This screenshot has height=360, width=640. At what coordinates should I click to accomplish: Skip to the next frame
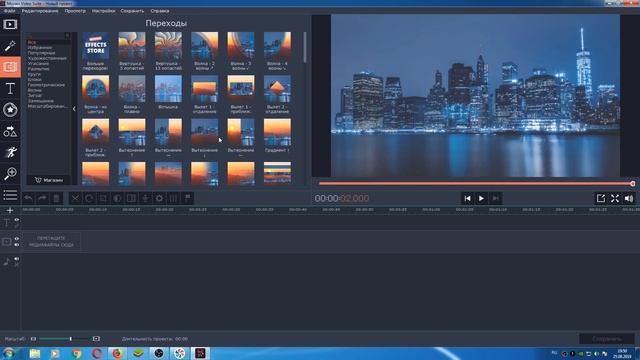coord(495,198)
